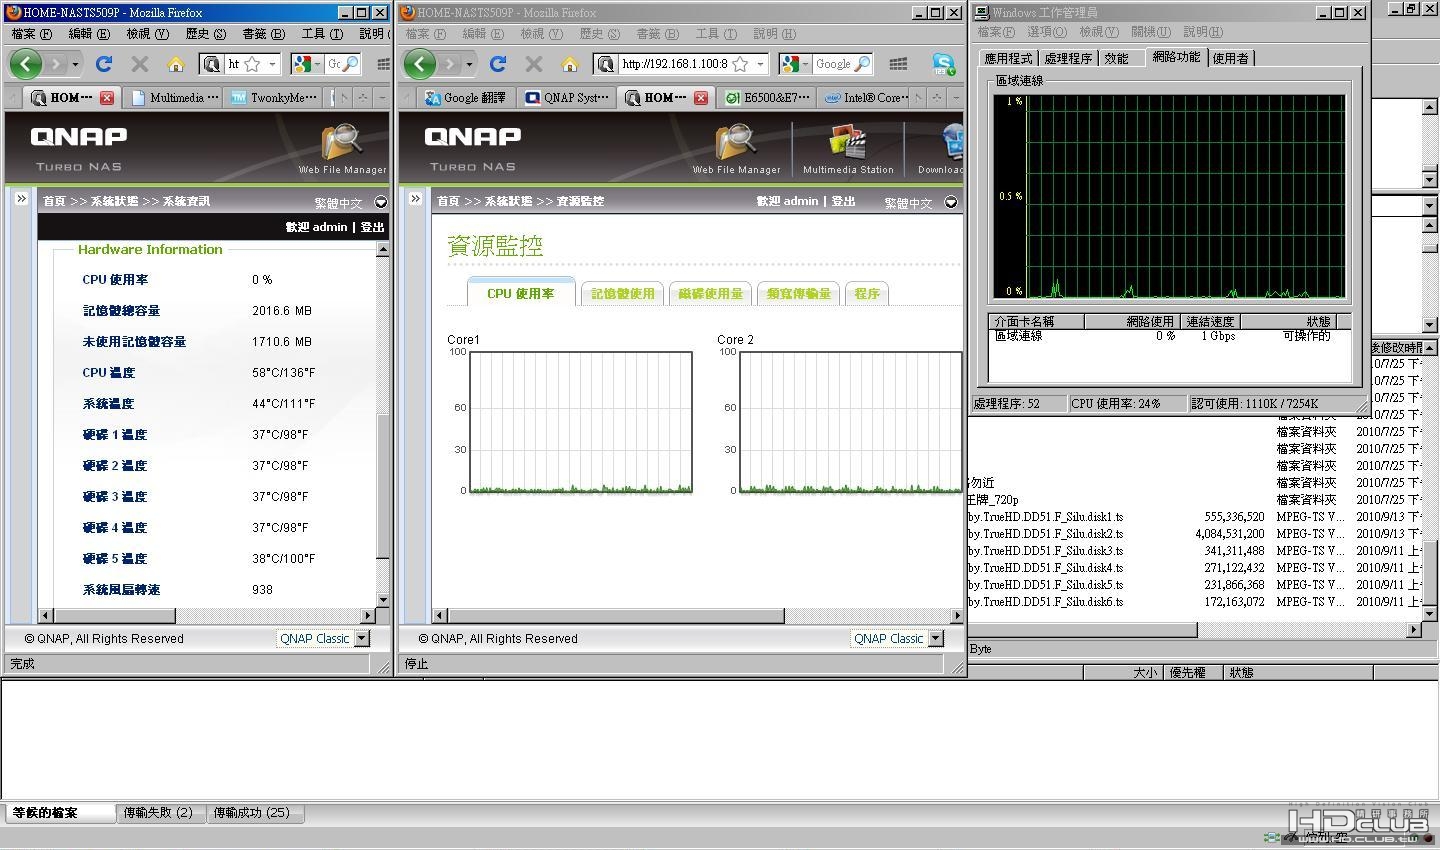The height and width of the screenshot is (850, 1440).
Task: Open Web File Manager in the 資源監控 window
Action: point(736,149)
